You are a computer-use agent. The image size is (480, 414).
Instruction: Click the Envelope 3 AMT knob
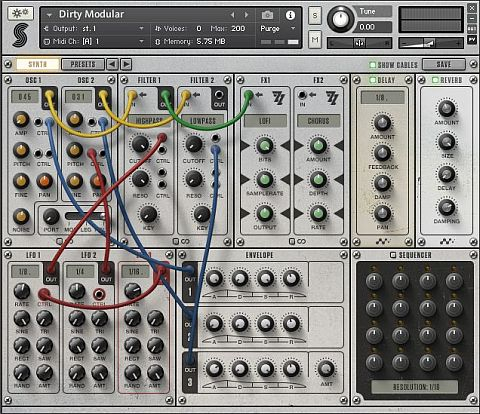tap(326, 368)
